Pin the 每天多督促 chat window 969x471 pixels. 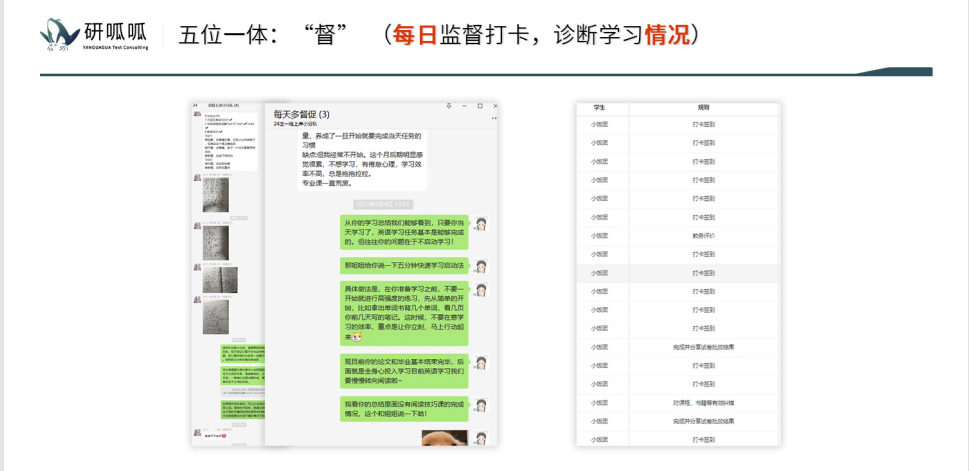pyautogui.click(x=449, y=106)
